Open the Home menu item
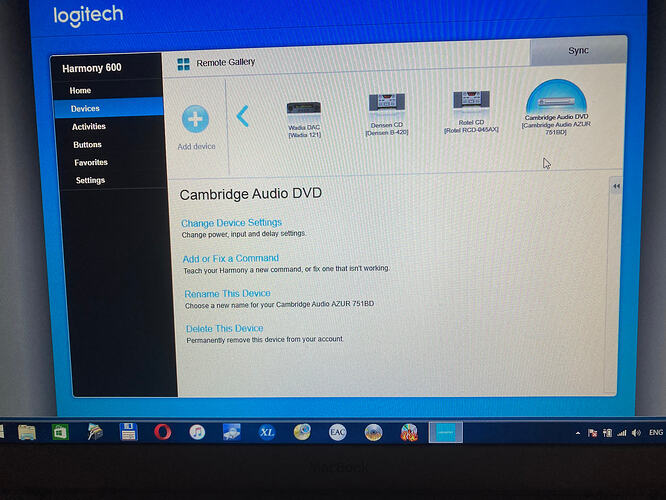 [80, 90]
